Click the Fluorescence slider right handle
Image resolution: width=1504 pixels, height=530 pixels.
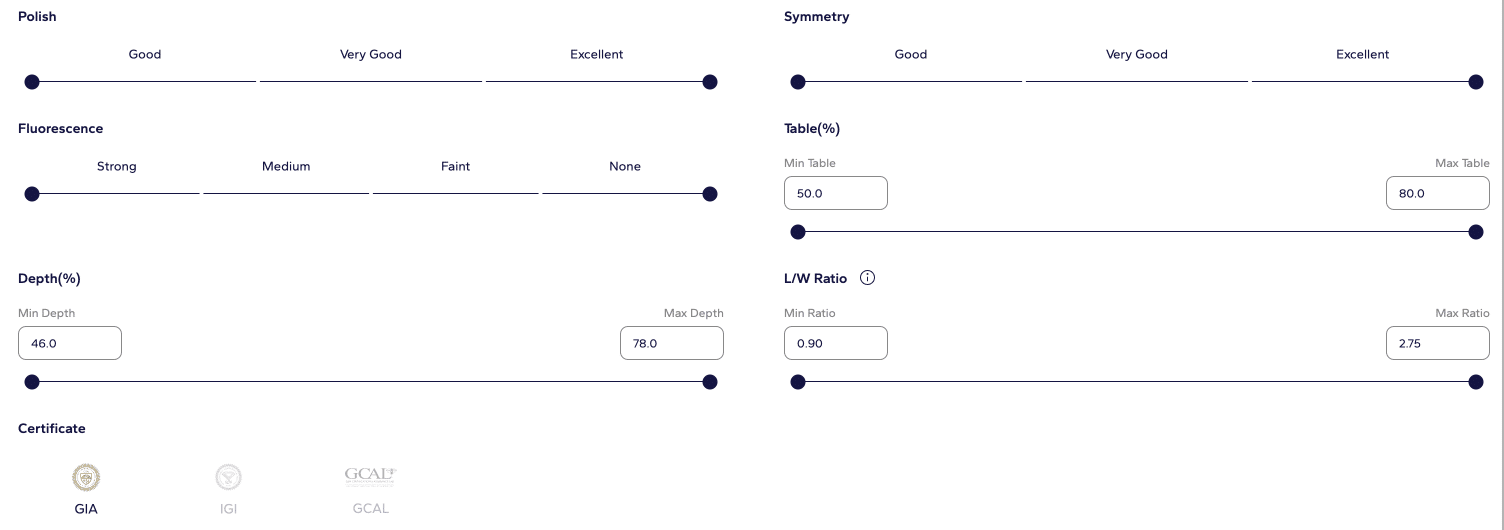tap(710, 194)
